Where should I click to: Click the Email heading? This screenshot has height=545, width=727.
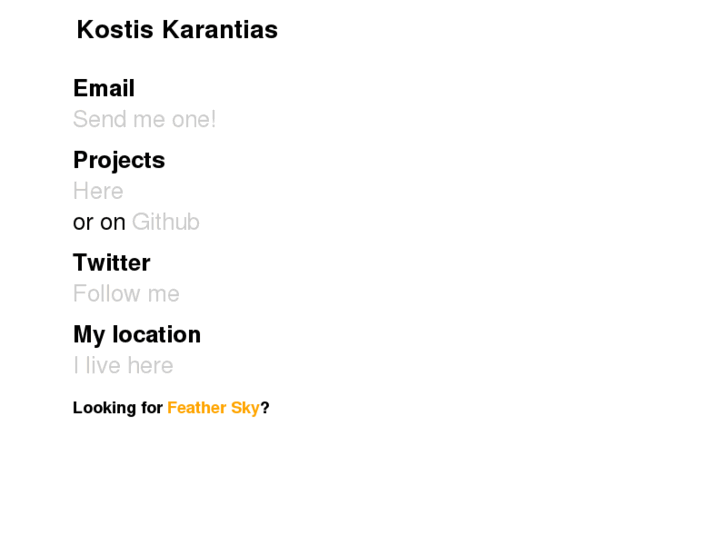click(x=104, y=89)
